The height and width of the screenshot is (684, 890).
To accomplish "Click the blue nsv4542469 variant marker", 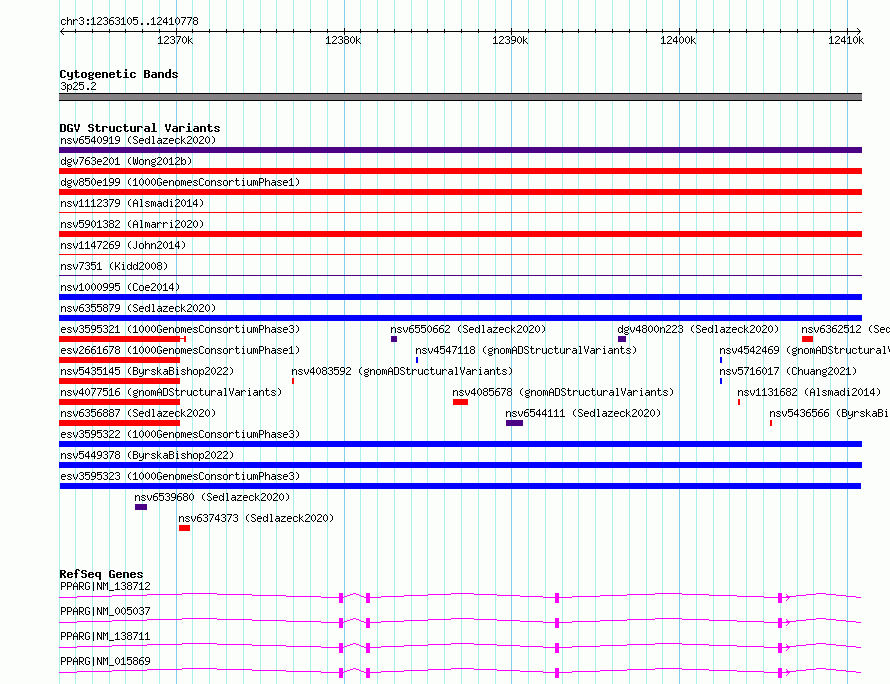I will click(x=721, y=360).
